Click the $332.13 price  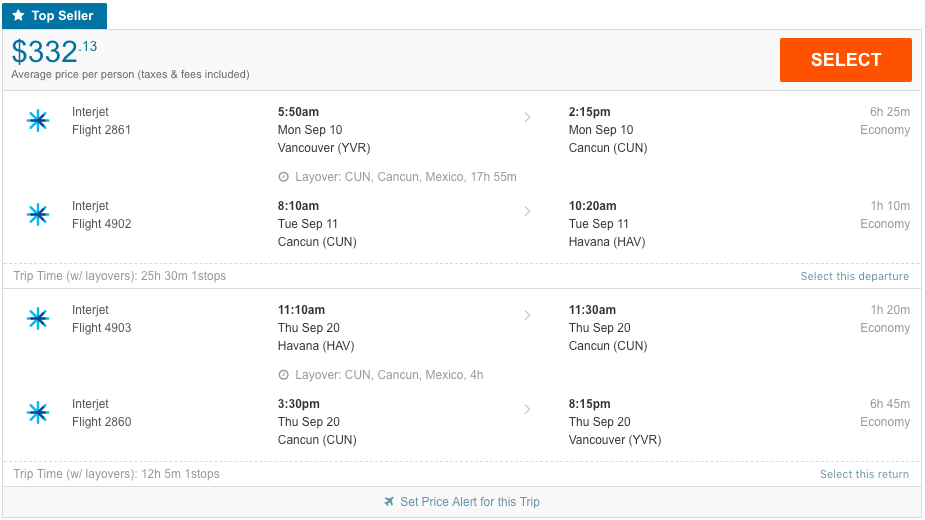[54, 51]
